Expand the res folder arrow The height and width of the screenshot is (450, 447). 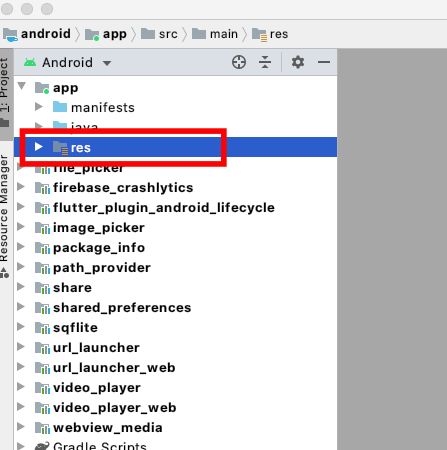point(39,147)
